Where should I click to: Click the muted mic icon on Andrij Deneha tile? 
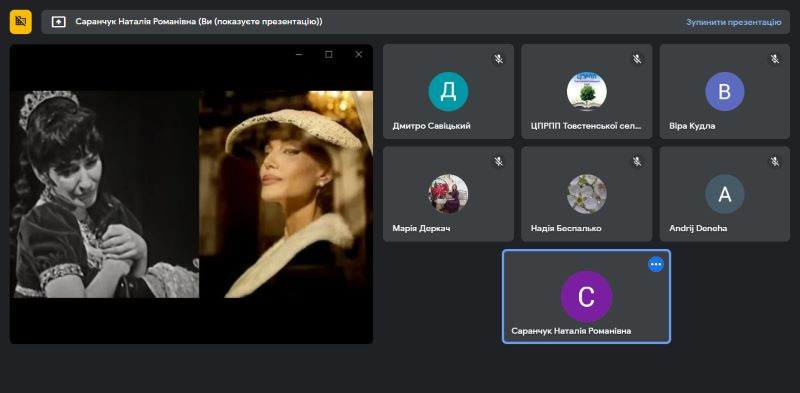pos(775,161)
